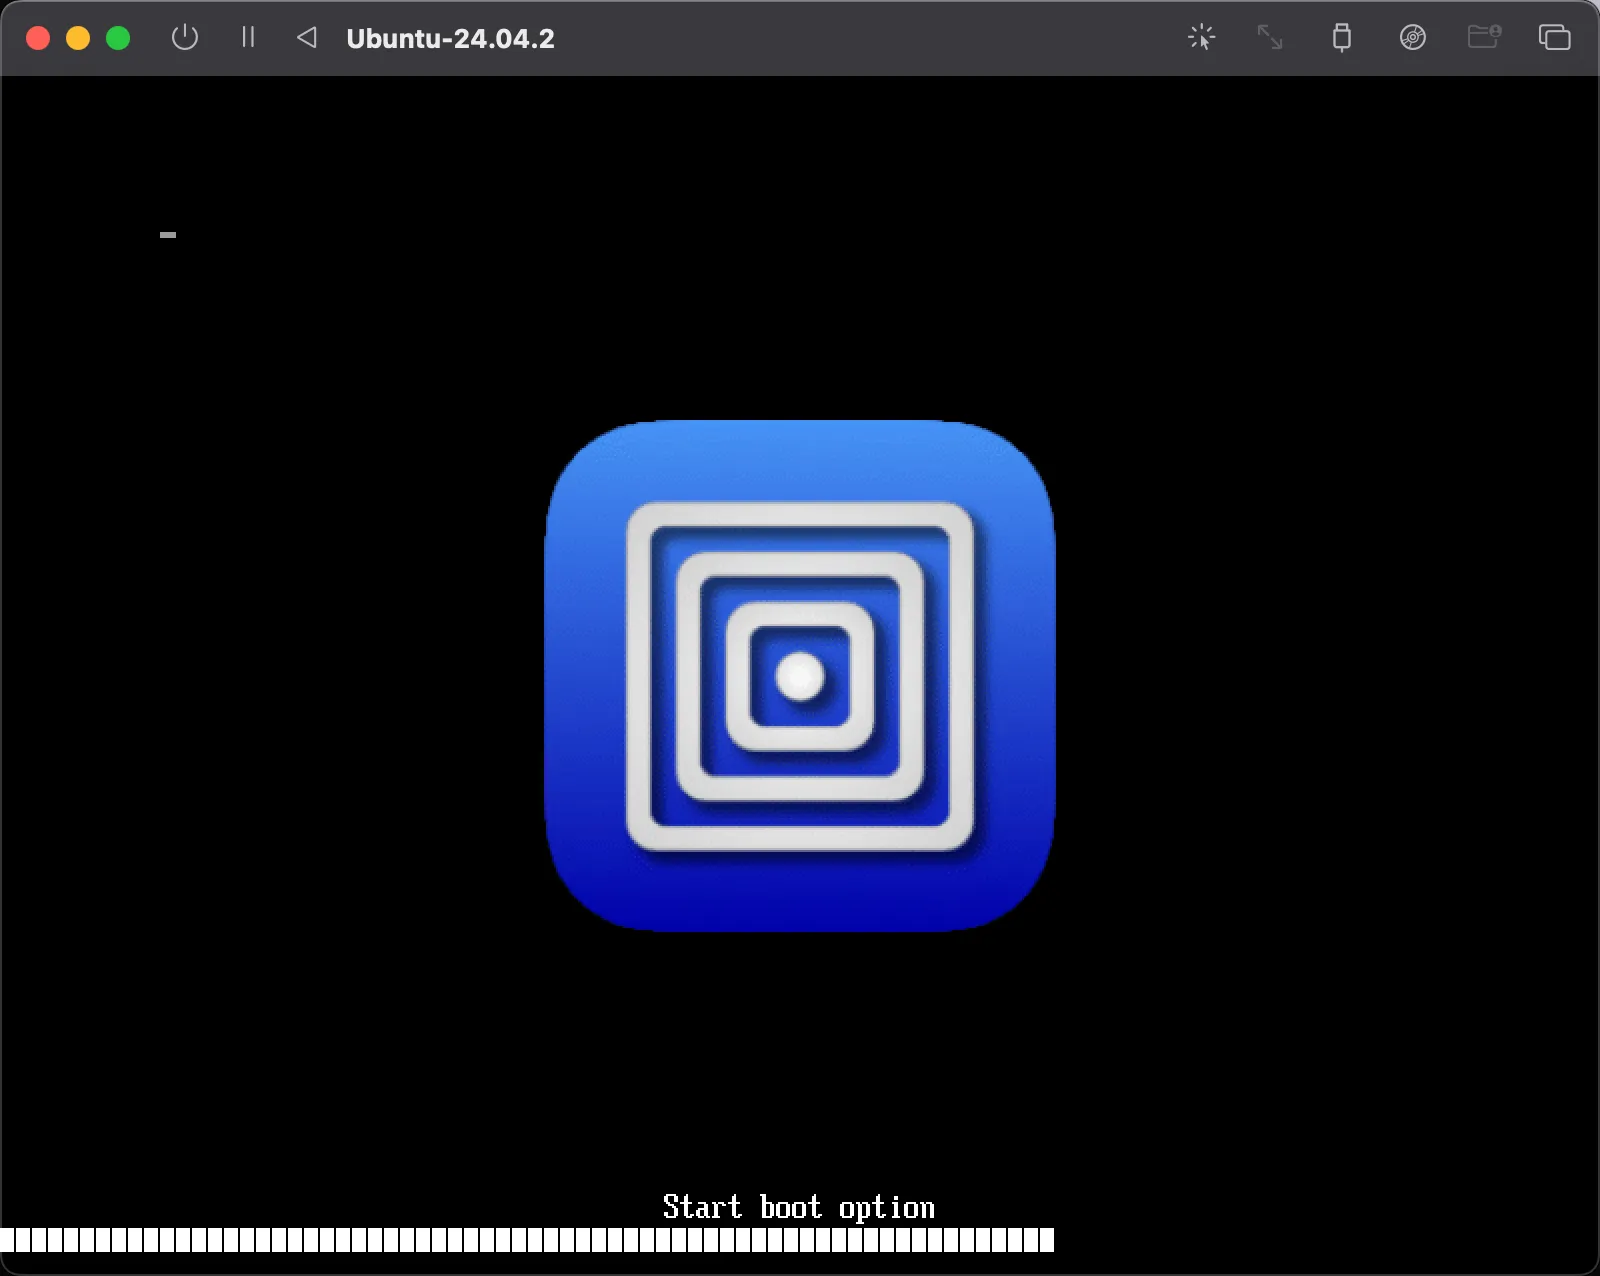Click the white dot at the logo center
Screen dimensions: 1600x1276
point(798,676)
